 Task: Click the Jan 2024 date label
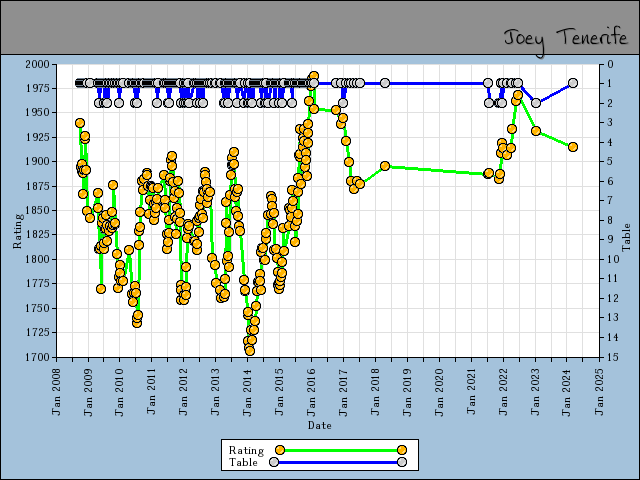(568, 392)
